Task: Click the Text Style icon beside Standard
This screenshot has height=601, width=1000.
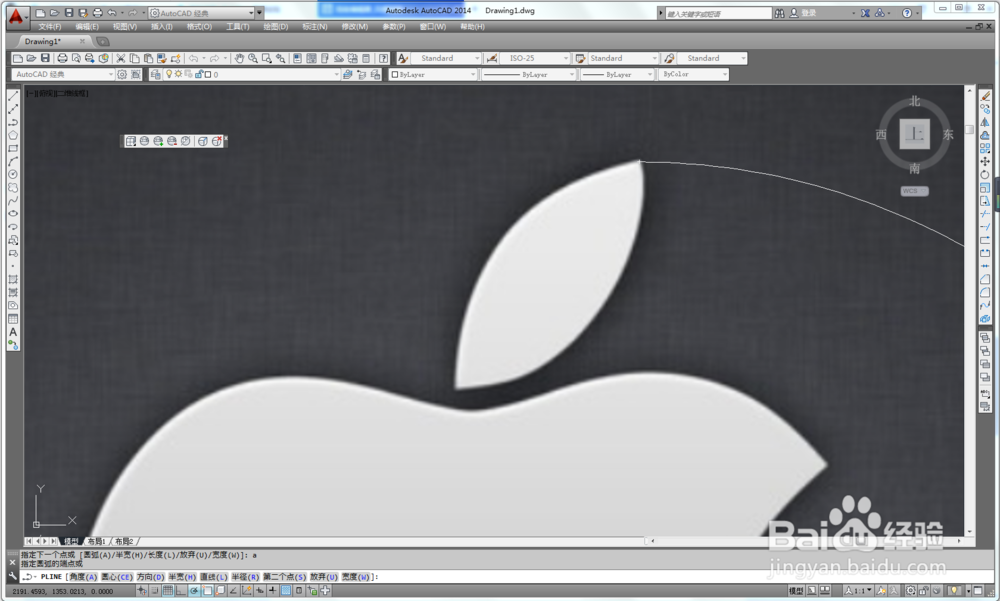Action: coord(402,58)
